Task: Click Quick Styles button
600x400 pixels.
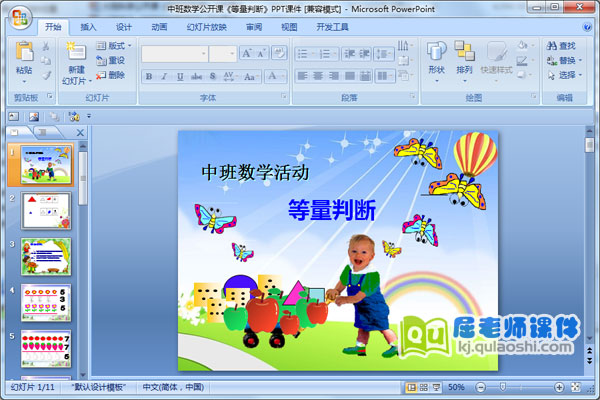Action: coord(497,60)
